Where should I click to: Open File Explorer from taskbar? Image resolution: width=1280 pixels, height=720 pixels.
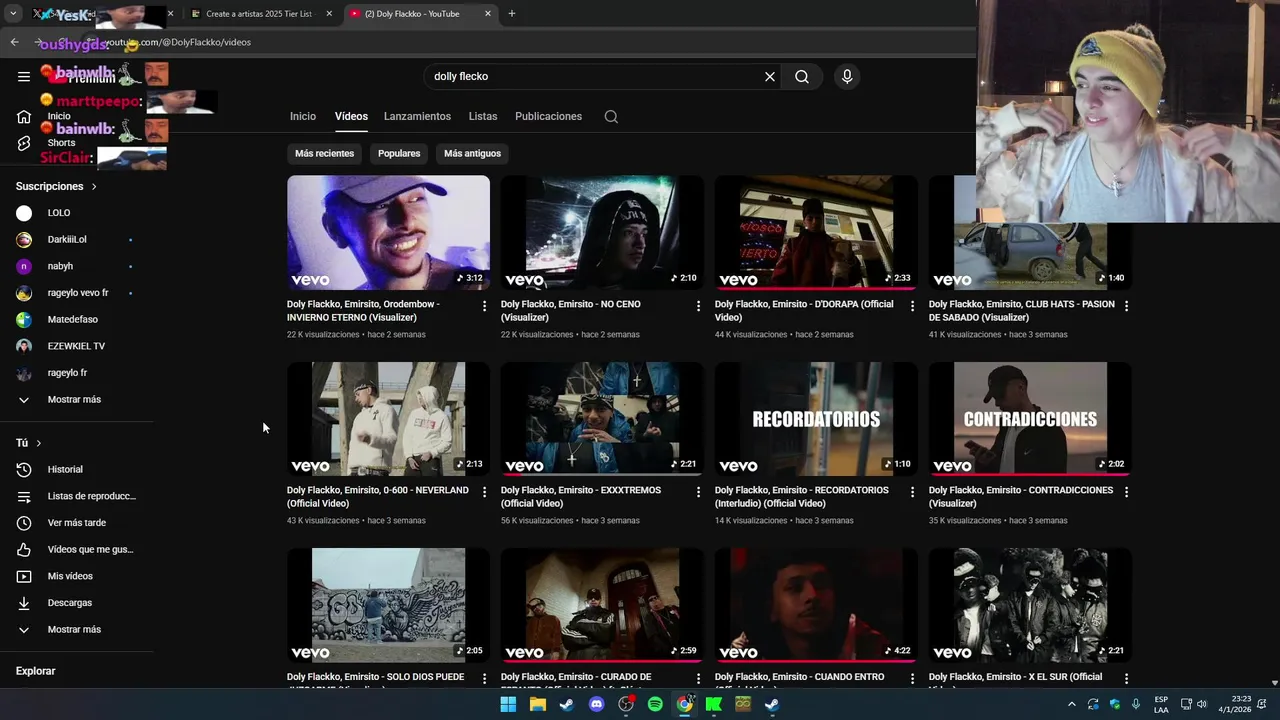click(538, 704)
